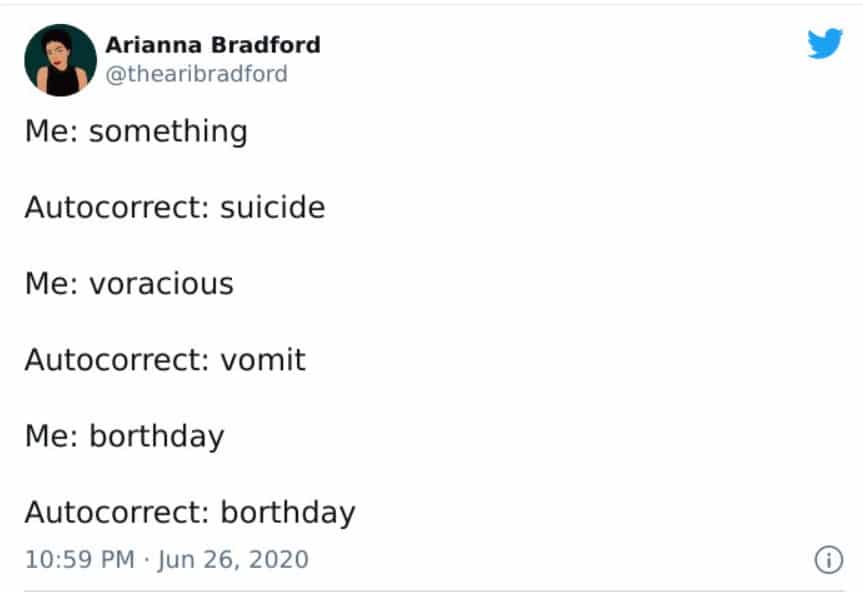Click the word 'something' in the tweet
863x592 pixels.
coord(168,132)
